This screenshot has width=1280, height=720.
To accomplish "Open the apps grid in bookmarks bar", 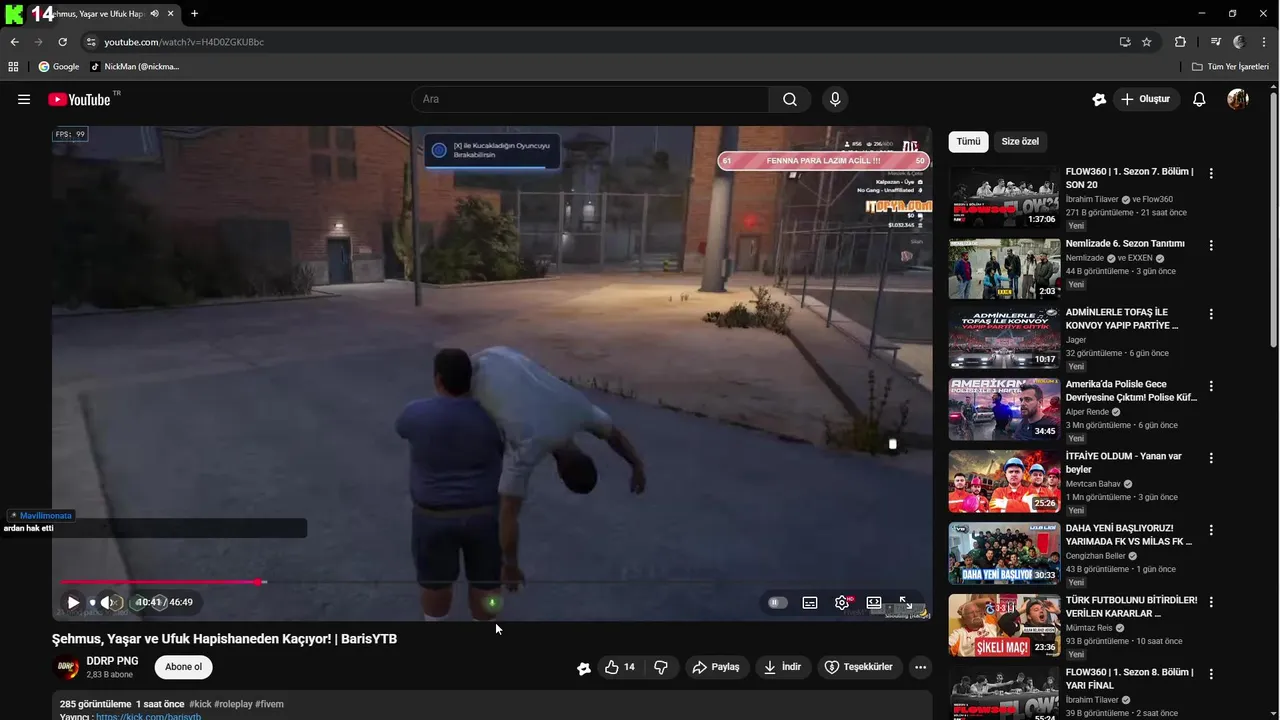I will coord(13,67).
